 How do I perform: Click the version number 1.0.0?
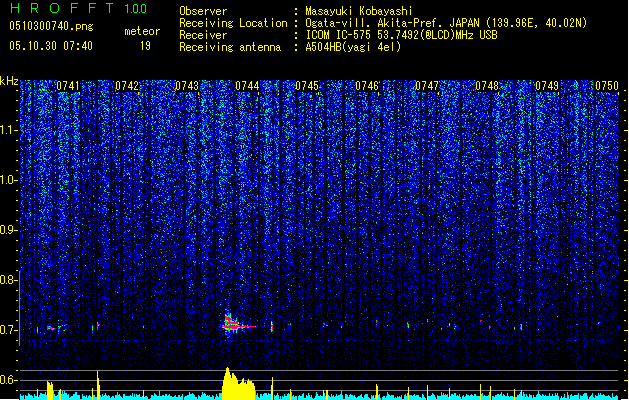coord(136,9)
